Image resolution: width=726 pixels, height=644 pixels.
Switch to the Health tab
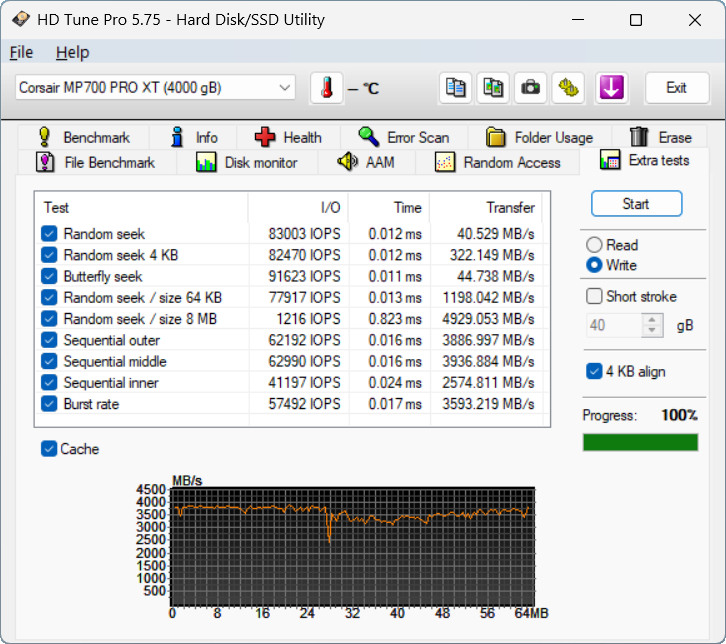pyautogui.click(x=288, y=138)
